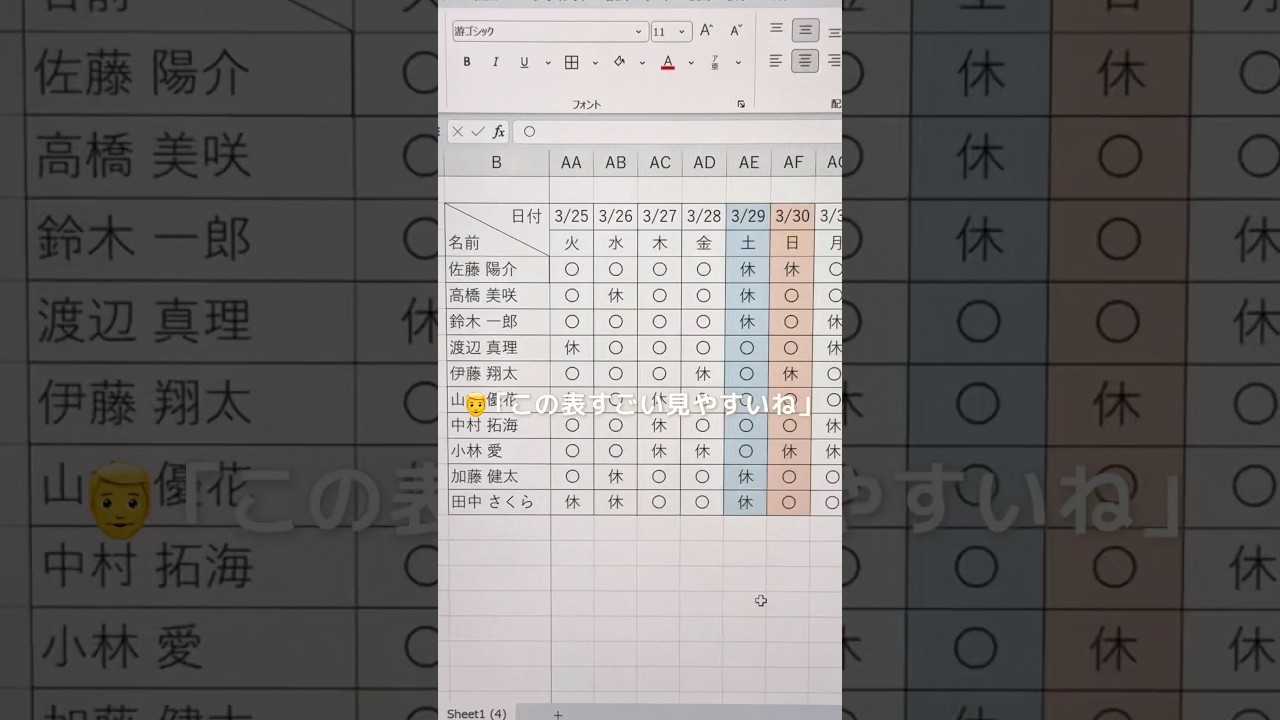Image resolution: width=1280 pixels, height=720 pixels.
Task: Open the font size 11 dropdown
Action: click(682, 32)
